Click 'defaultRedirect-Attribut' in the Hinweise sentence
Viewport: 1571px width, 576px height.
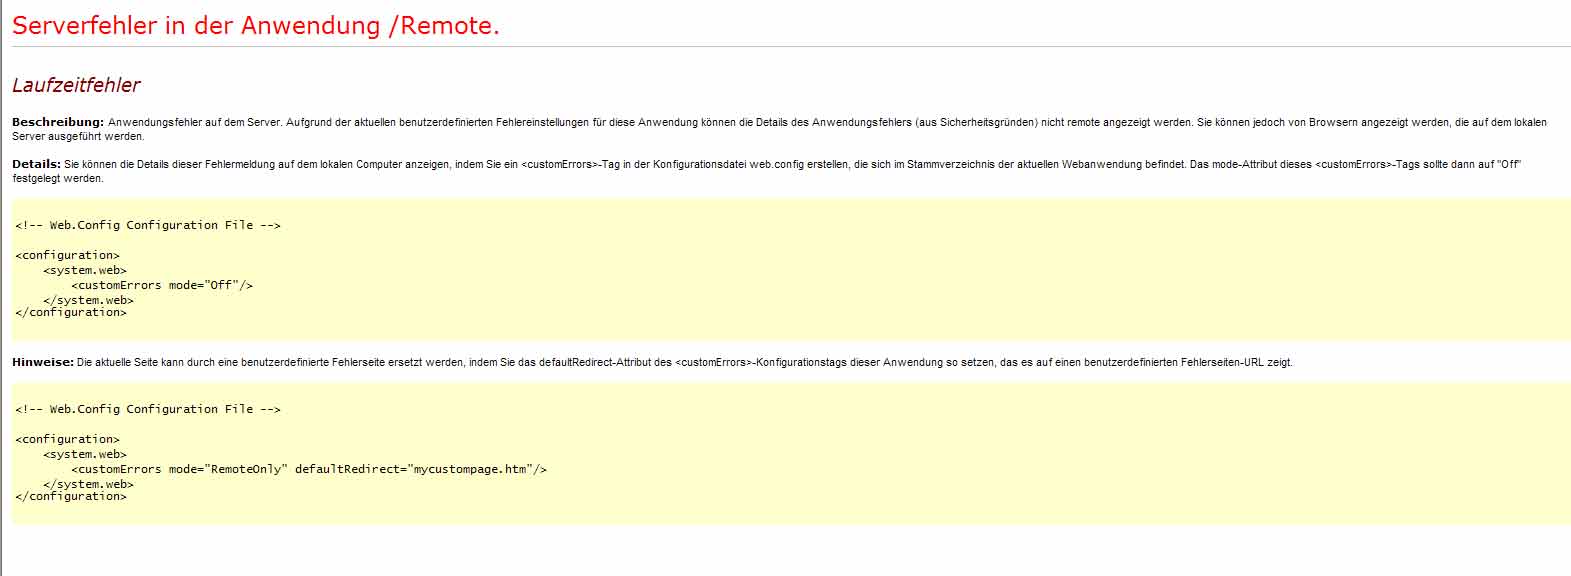[596, 362]
